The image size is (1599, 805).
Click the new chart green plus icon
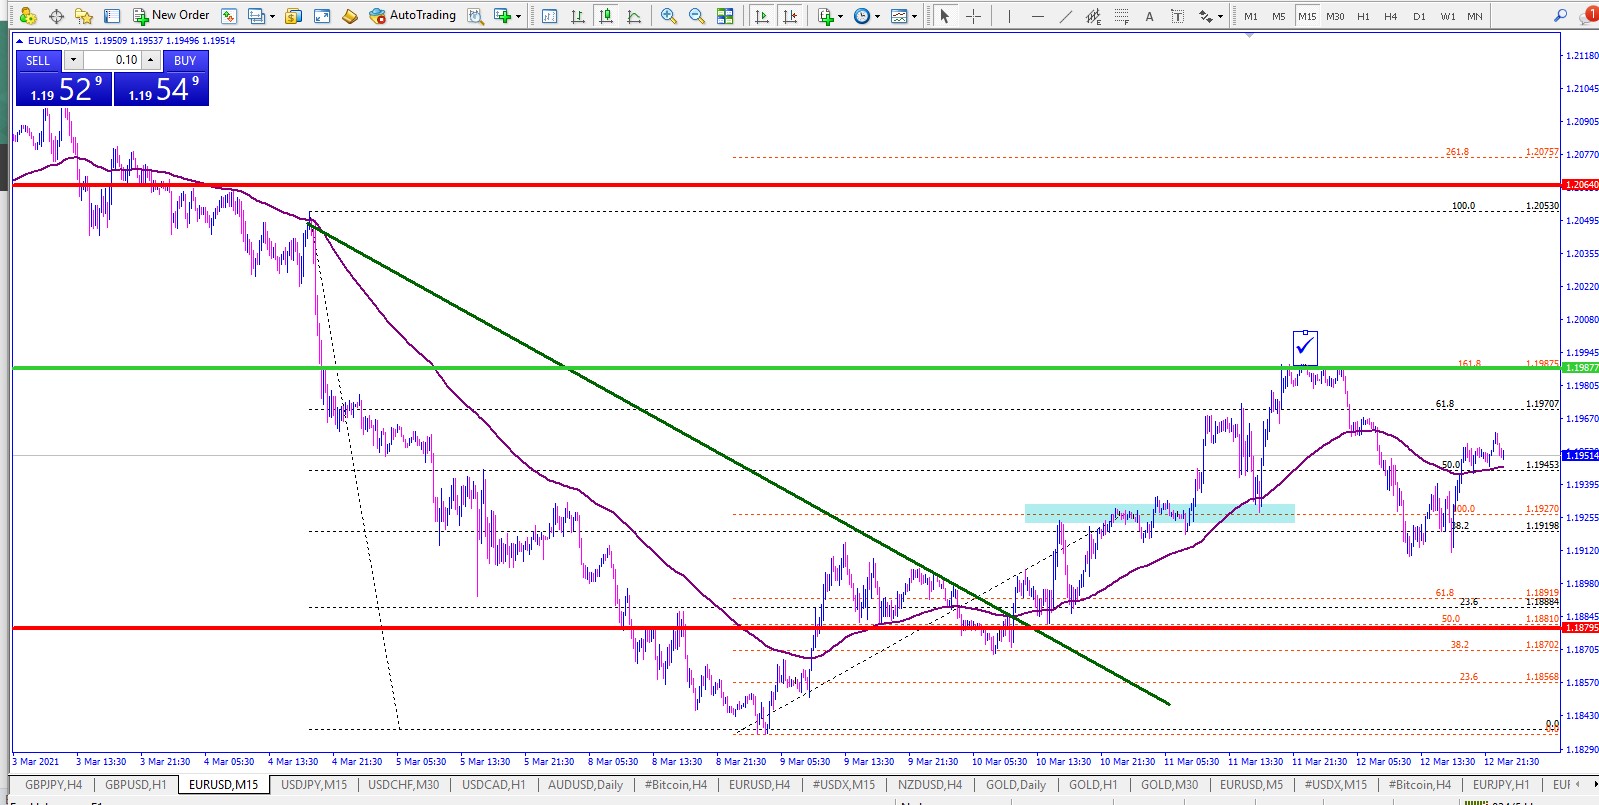pyautogui.click(x=502, y=16)
